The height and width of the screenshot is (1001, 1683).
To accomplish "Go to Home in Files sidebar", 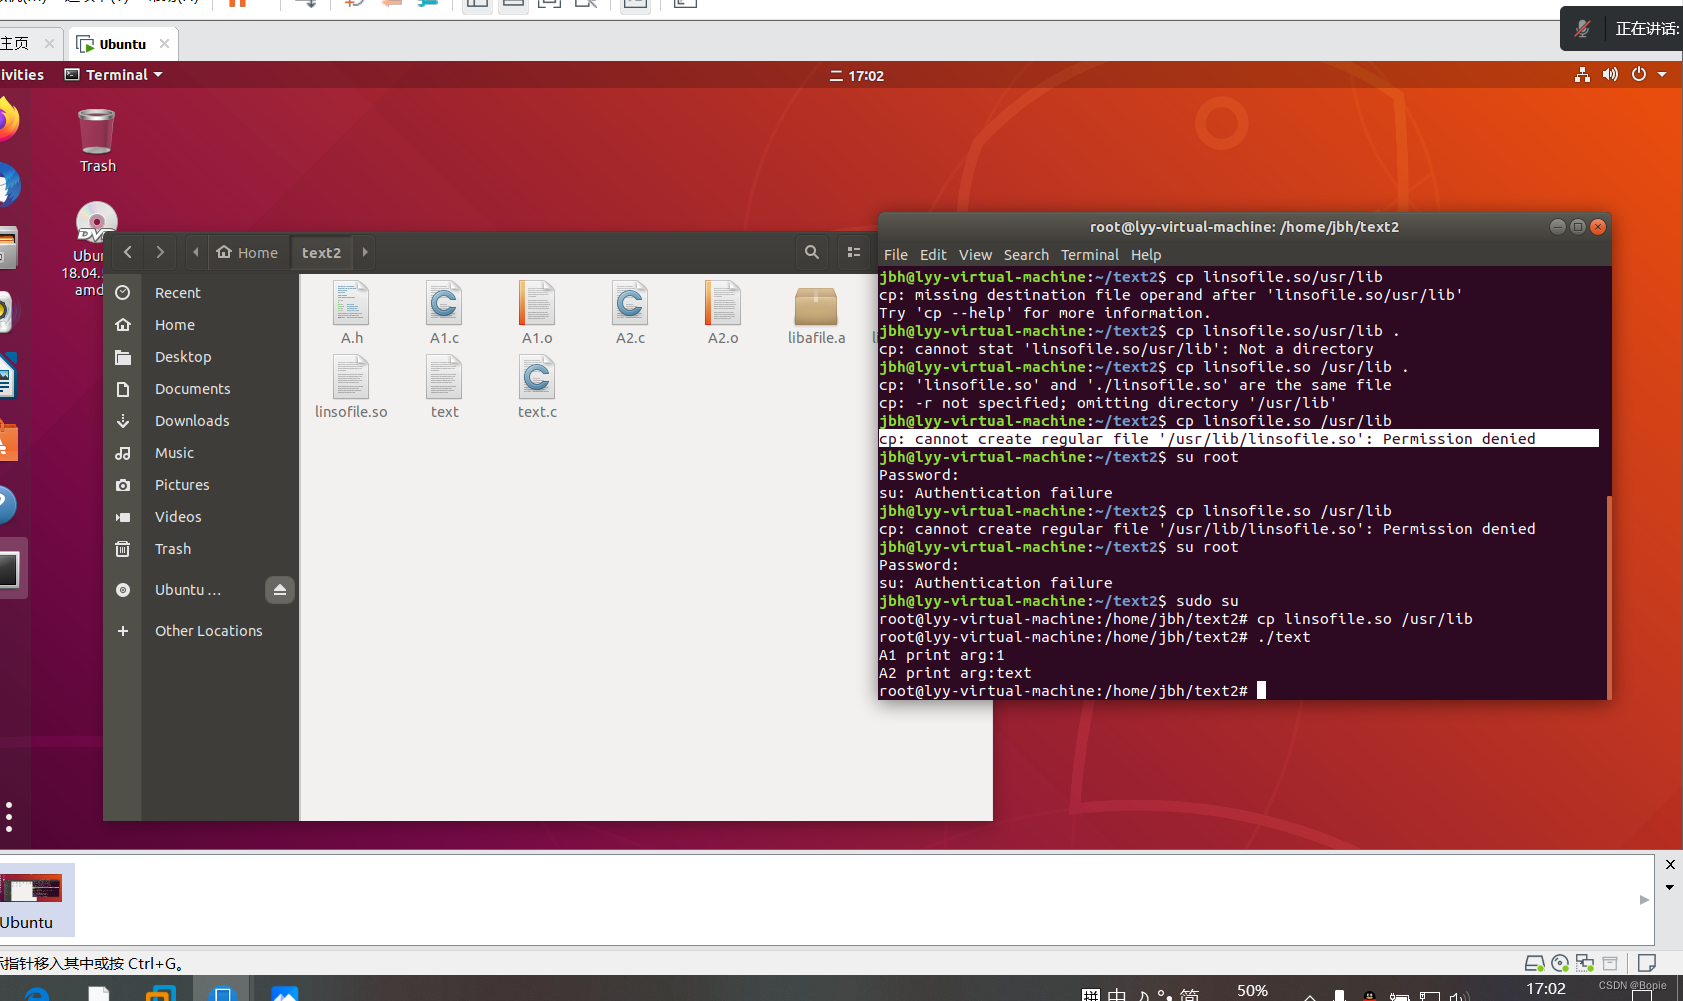I will [x=201, y=325].
